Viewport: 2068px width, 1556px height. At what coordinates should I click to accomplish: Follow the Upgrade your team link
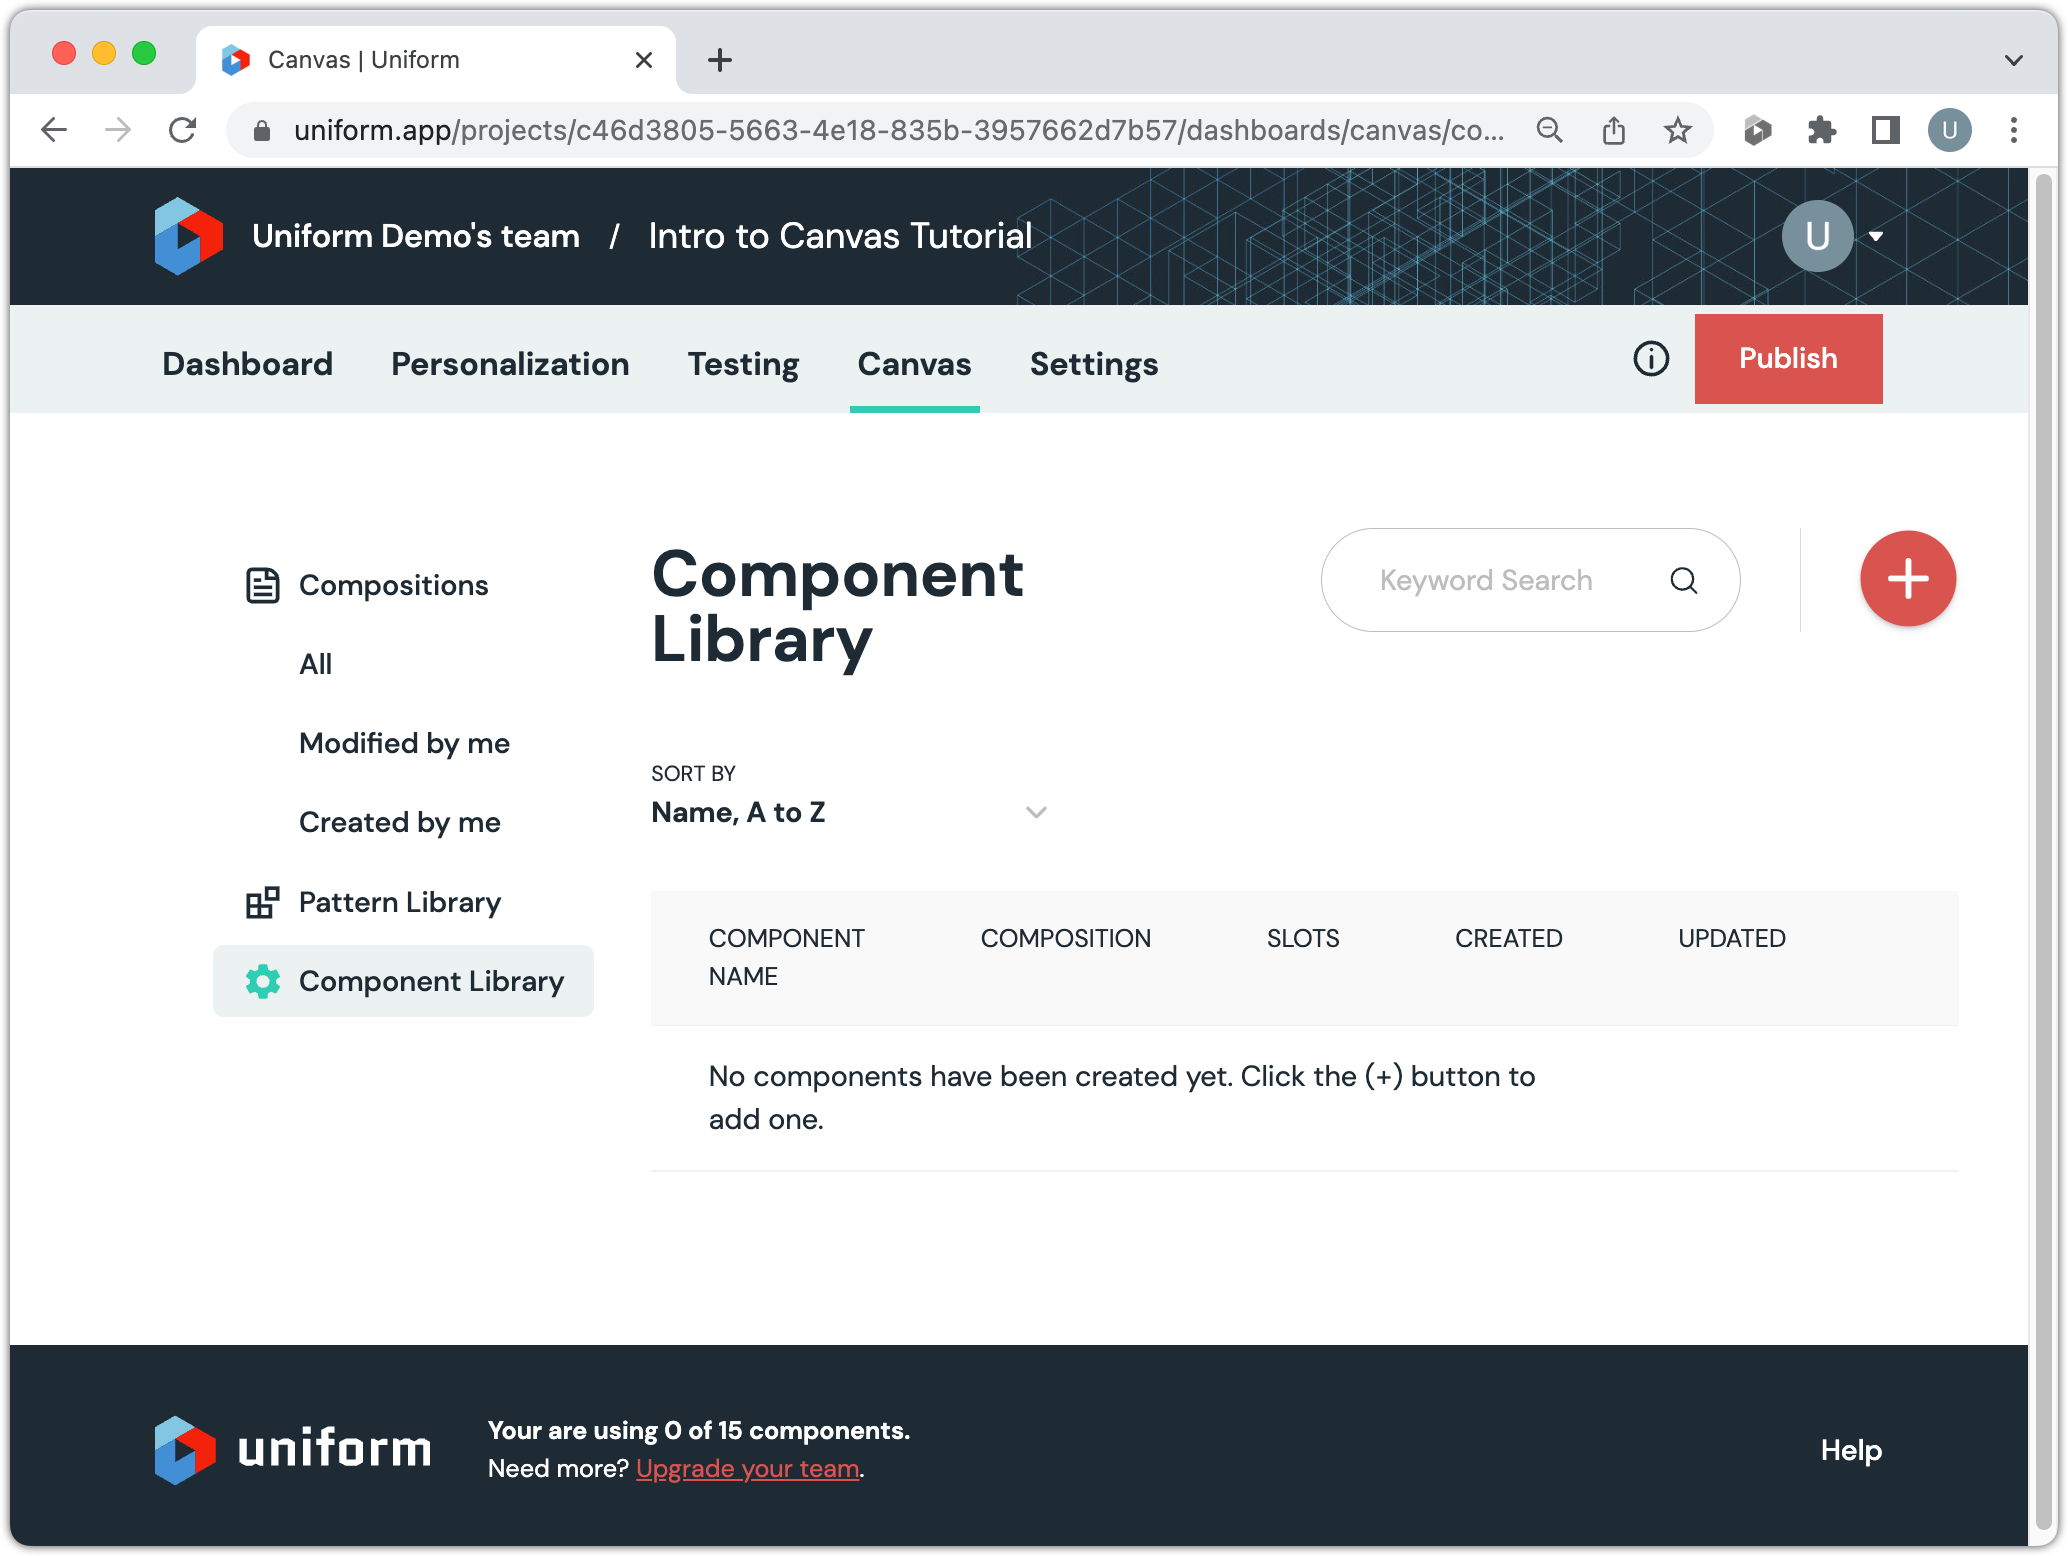pos(747,1468)
